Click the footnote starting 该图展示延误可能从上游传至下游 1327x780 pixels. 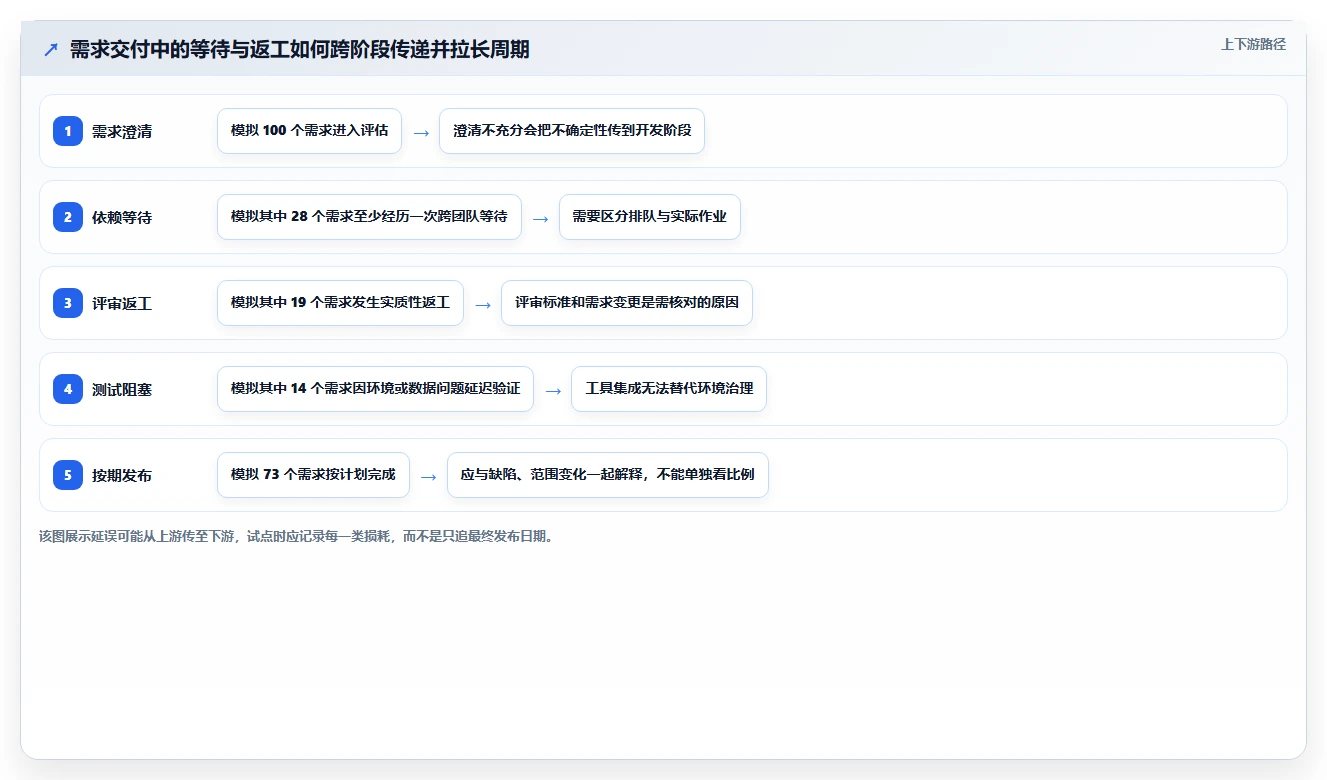pos(297,536)
